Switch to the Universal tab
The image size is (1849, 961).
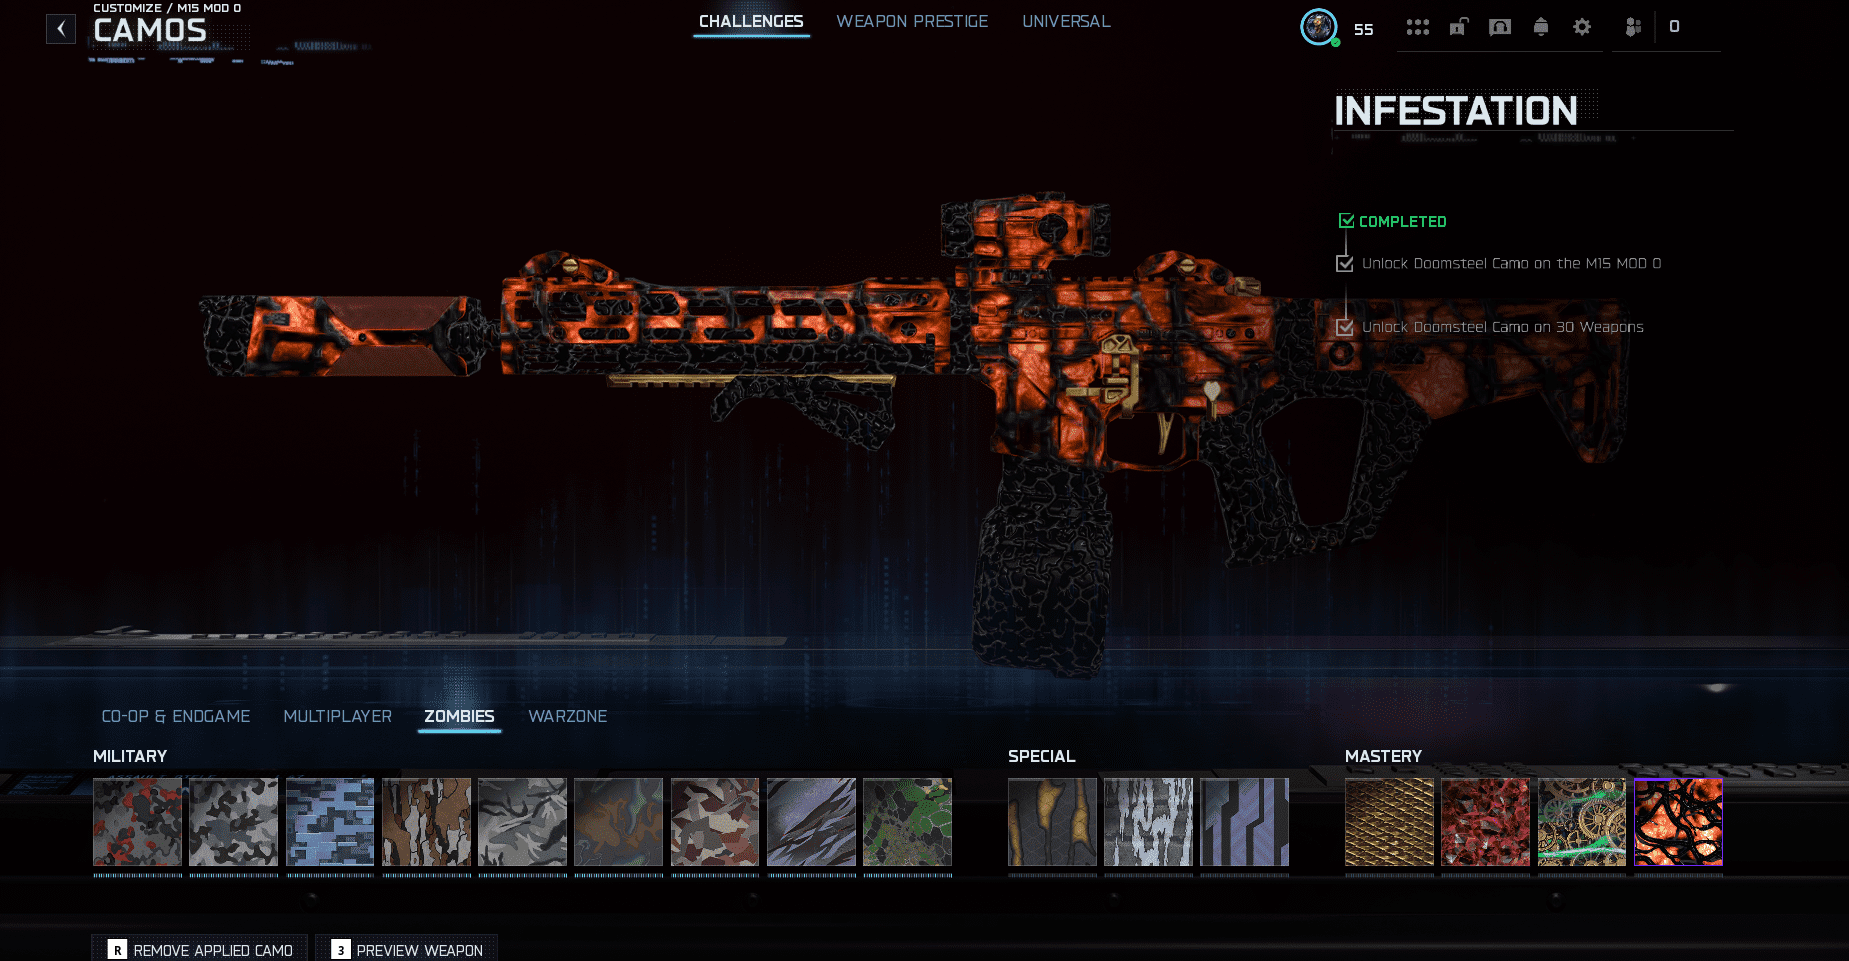coord(1066,21)
